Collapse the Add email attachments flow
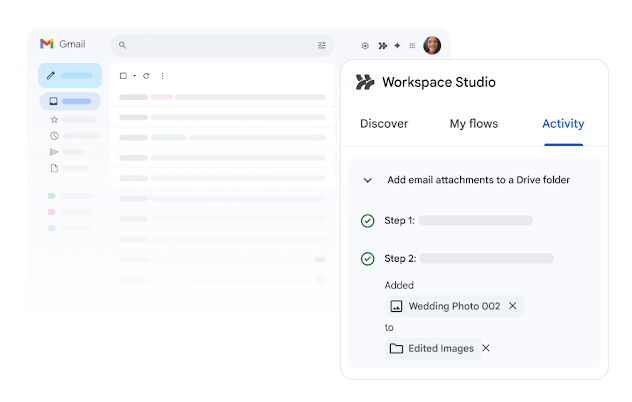632x402 pixels. coord(367,180)
